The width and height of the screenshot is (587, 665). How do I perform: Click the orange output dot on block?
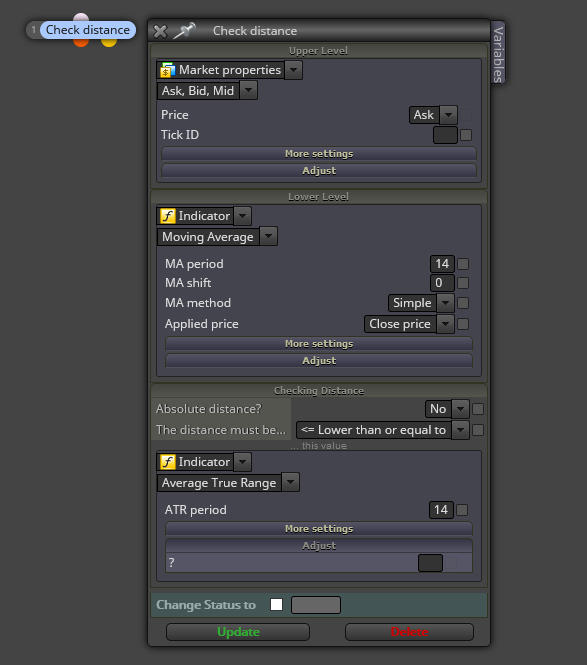coord(81,42)
